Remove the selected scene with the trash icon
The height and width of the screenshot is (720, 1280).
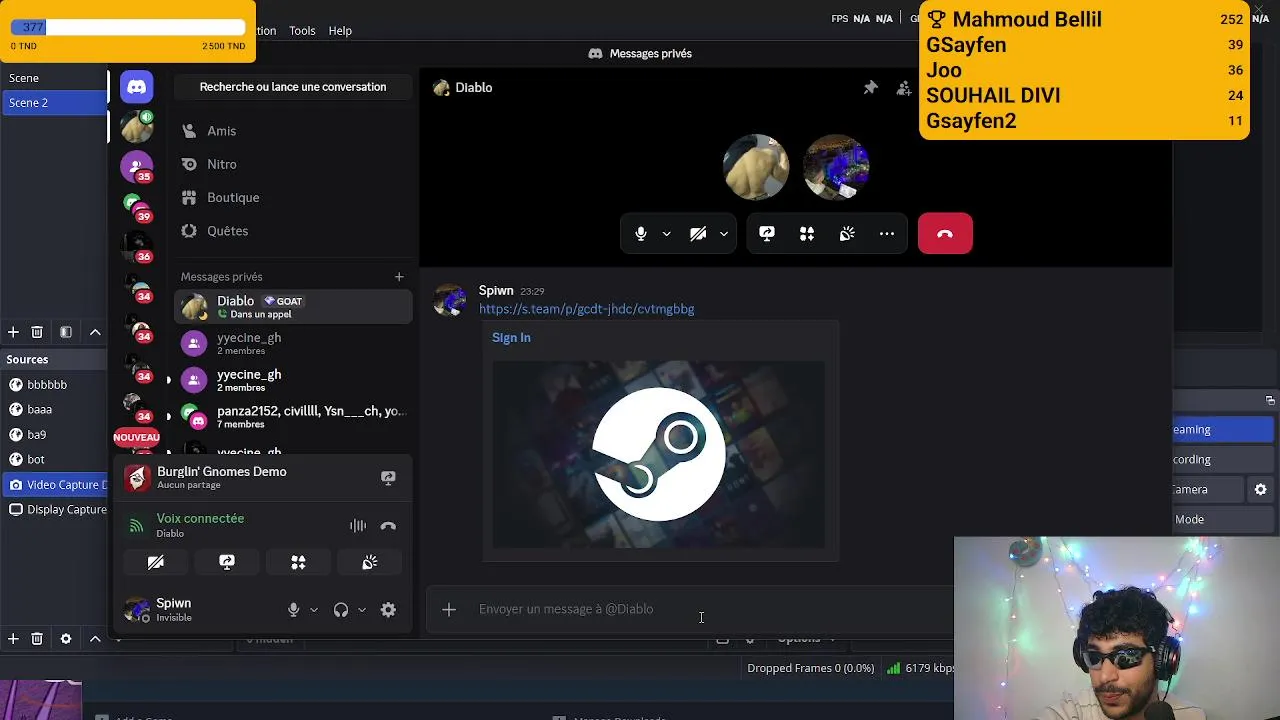[37, 332]
